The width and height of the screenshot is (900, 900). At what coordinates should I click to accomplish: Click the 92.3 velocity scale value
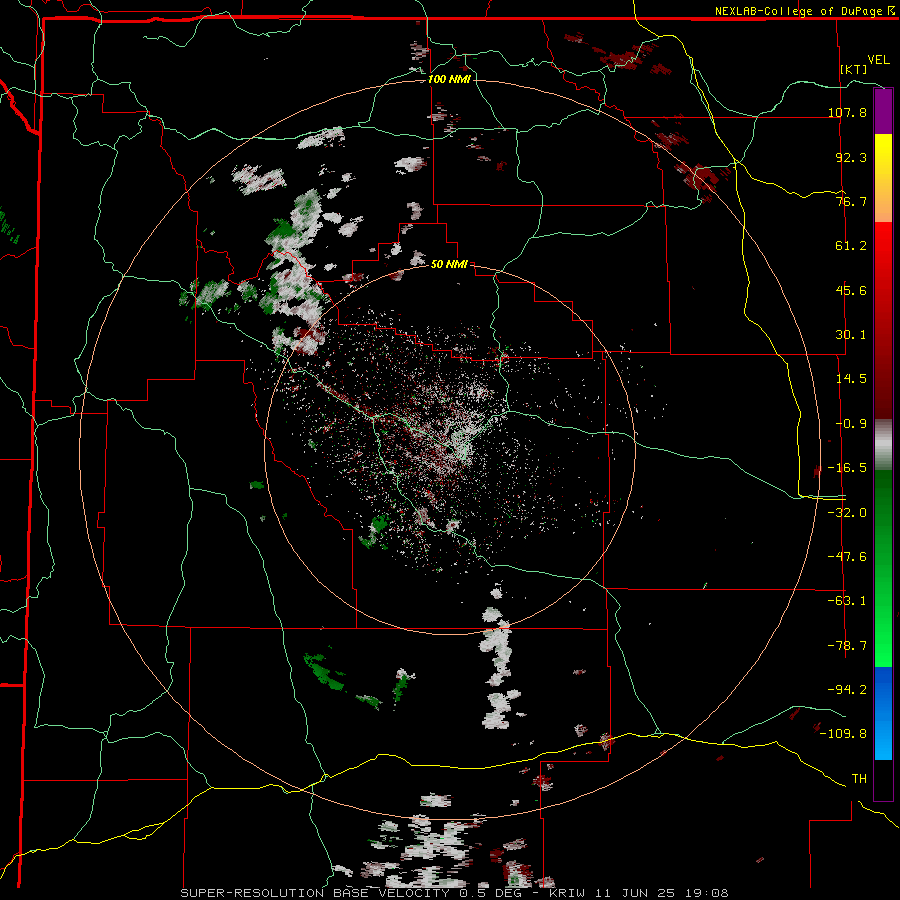(851, 157)
